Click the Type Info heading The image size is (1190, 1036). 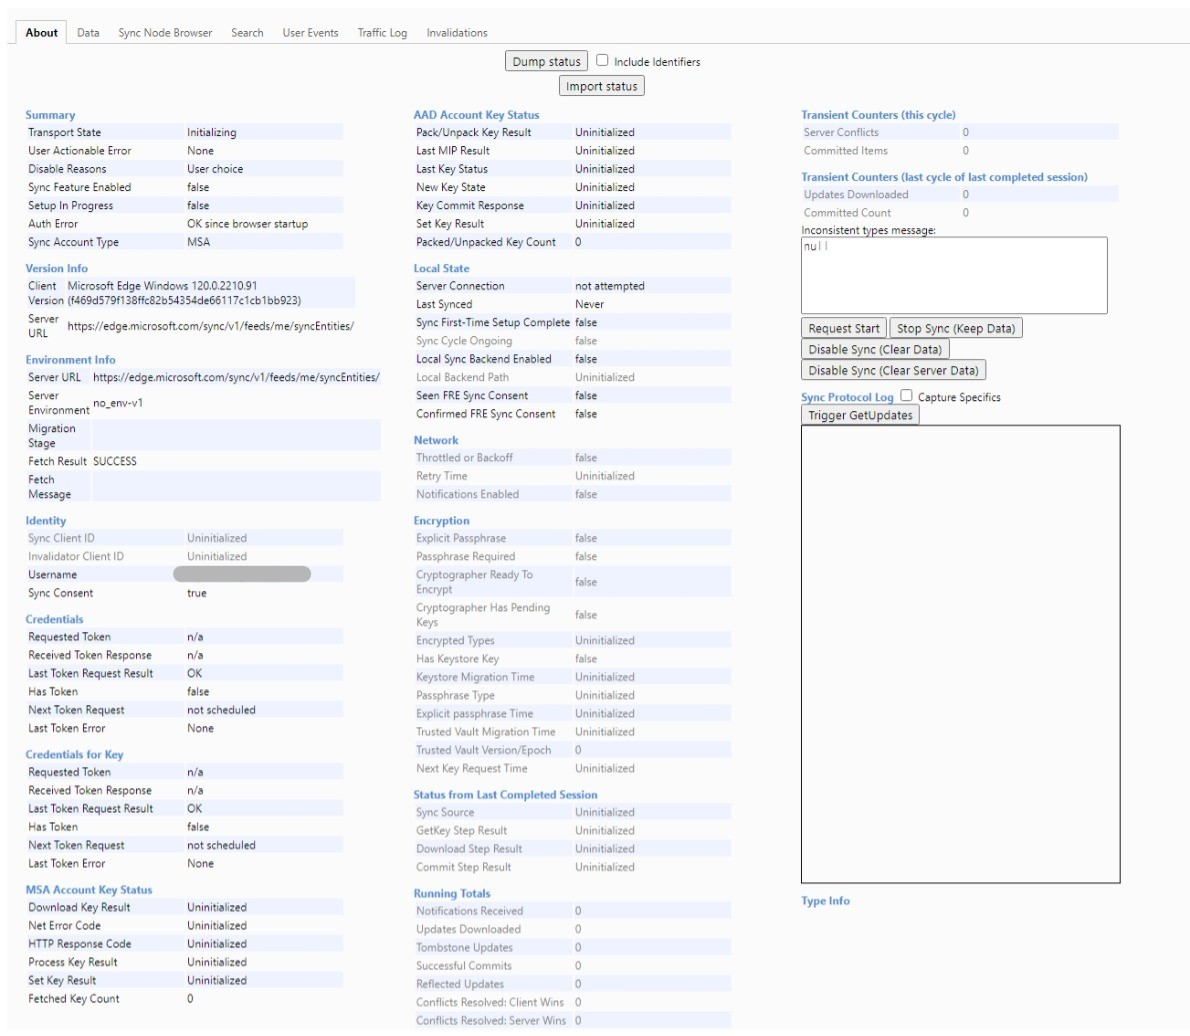tap(825, 901)
